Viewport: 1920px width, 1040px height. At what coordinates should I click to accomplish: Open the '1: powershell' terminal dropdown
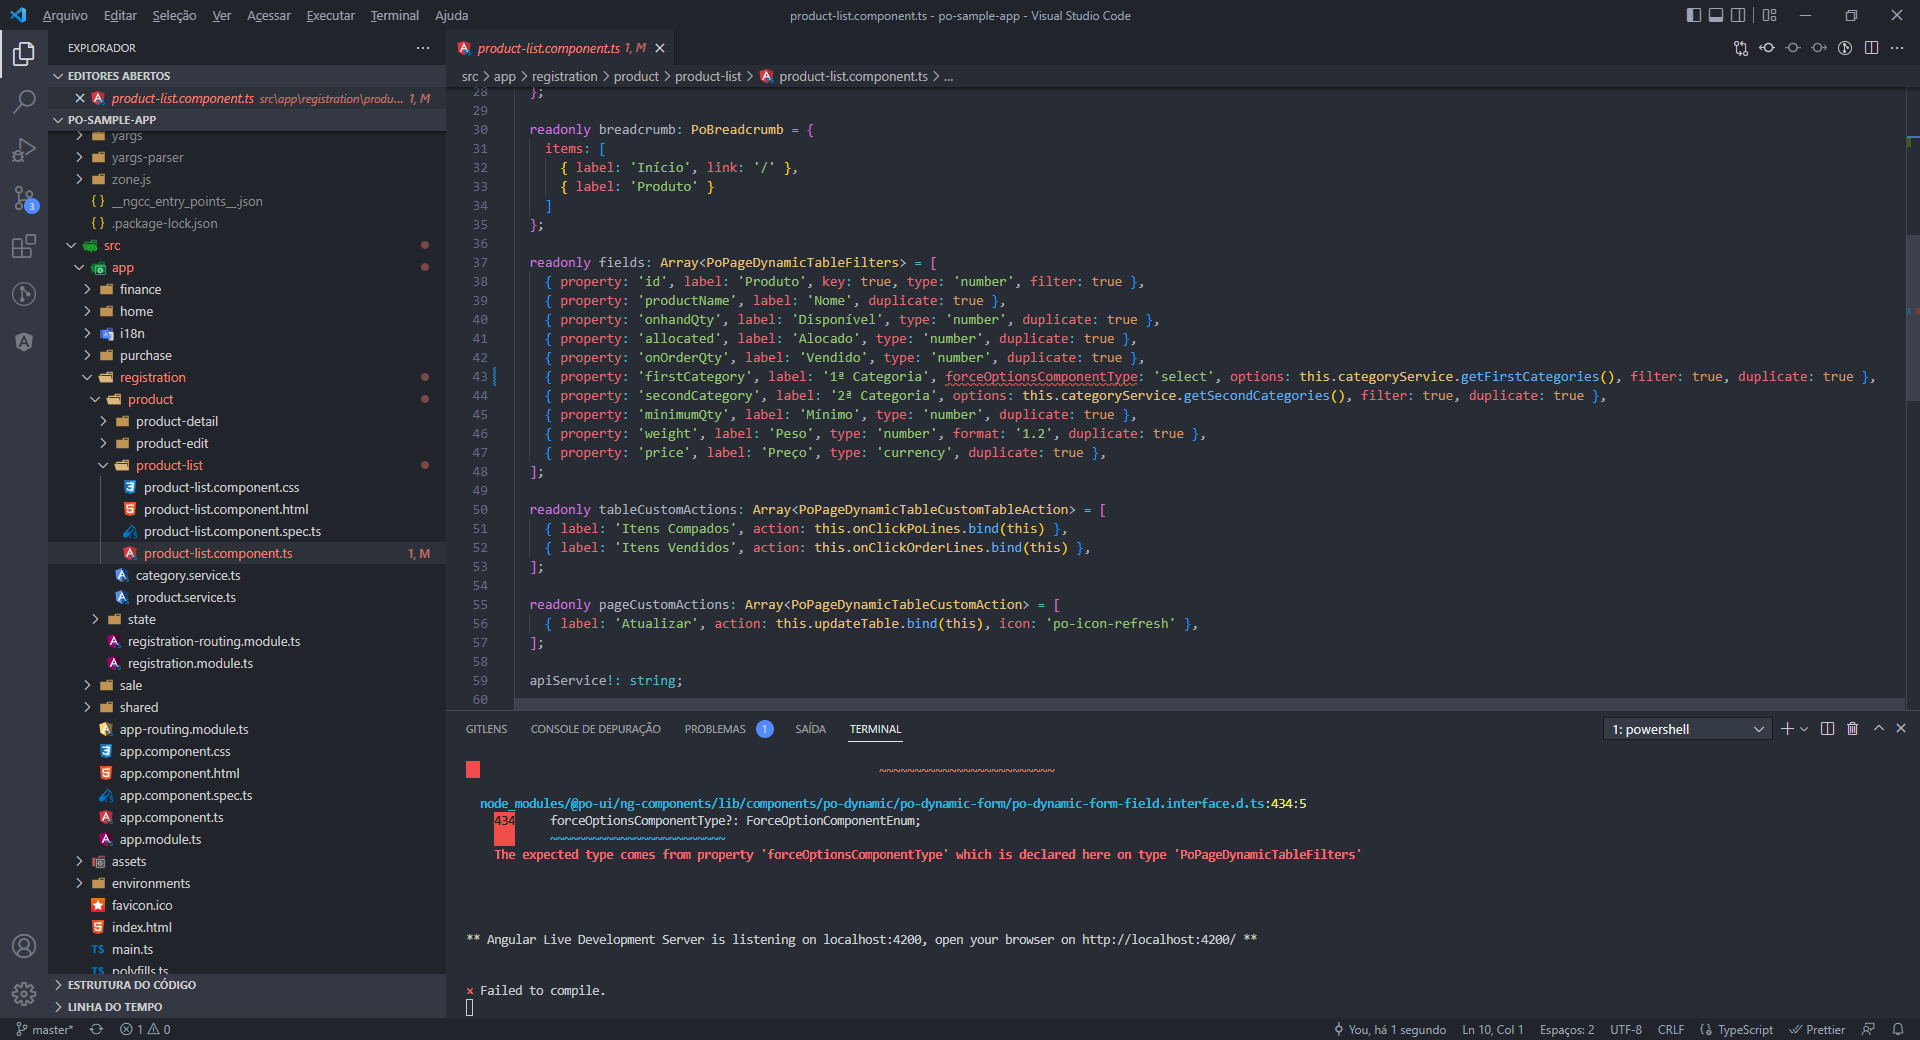(x=1686, y=729)
